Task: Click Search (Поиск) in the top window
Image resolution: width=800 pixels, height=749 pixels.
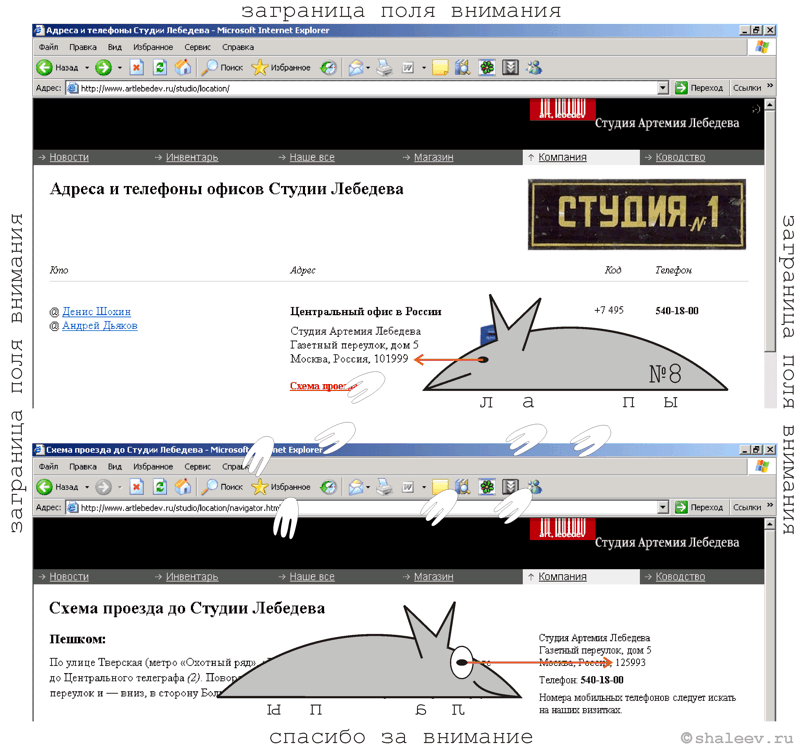Action: (222, 67)
